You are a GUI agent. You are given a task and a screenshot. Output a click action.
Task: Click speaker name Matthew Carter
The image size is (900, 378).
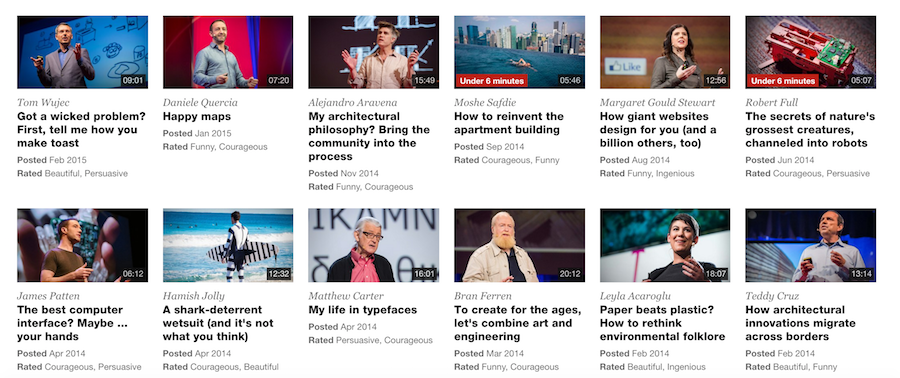click(x=345, y=296)
